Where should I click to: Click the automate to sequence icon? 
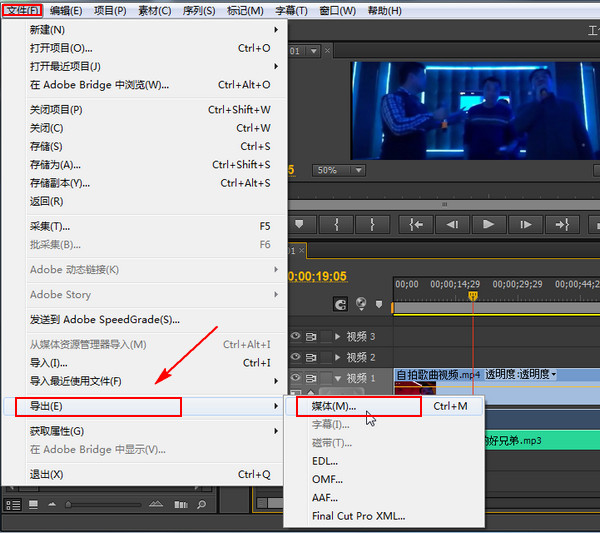pos(181,505)
